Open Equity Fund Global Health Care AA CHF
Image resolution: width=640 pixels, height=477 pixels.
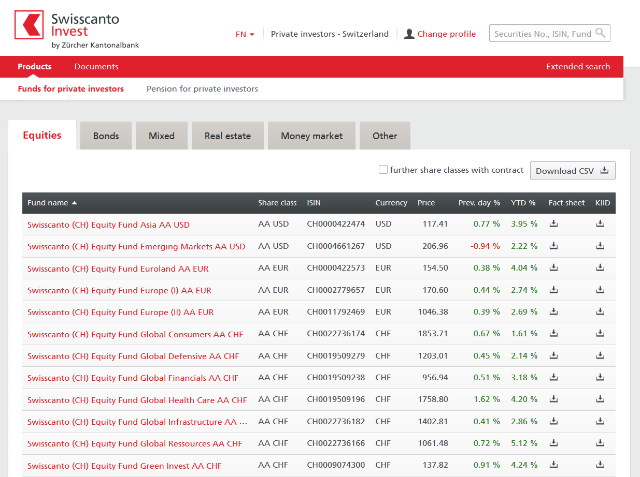[x=137, y=400]
